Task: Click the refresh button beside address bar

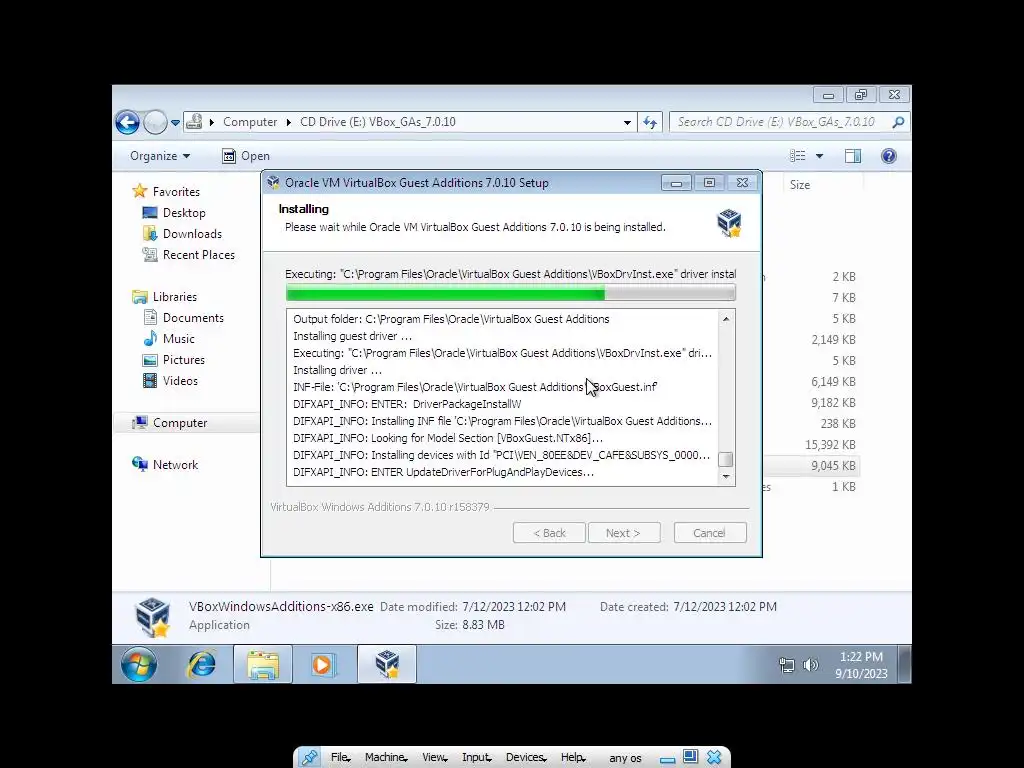Action: tap(650, 122)
